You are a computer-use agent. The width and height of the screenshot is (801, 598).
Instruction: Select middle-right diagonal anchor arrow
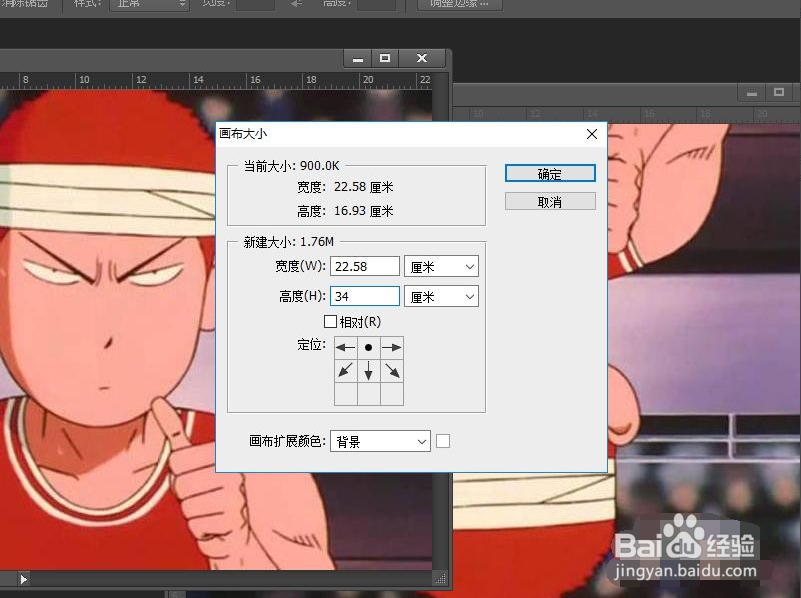tap(392, 371)
